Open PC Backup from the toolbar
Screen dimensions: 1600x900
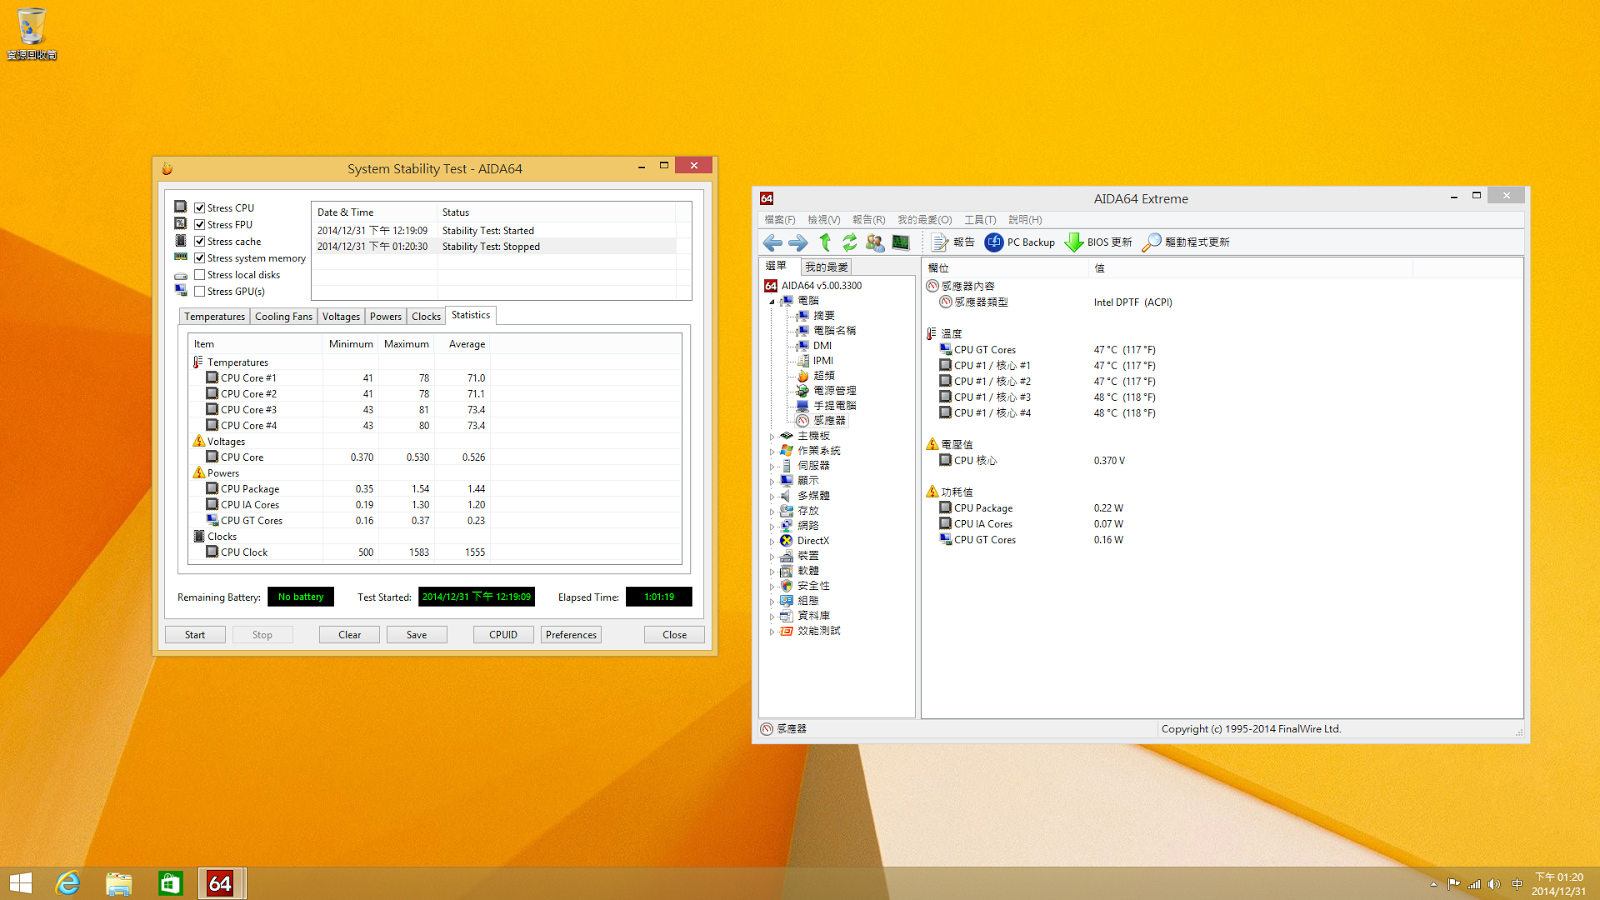click(x=1020, y=242)
